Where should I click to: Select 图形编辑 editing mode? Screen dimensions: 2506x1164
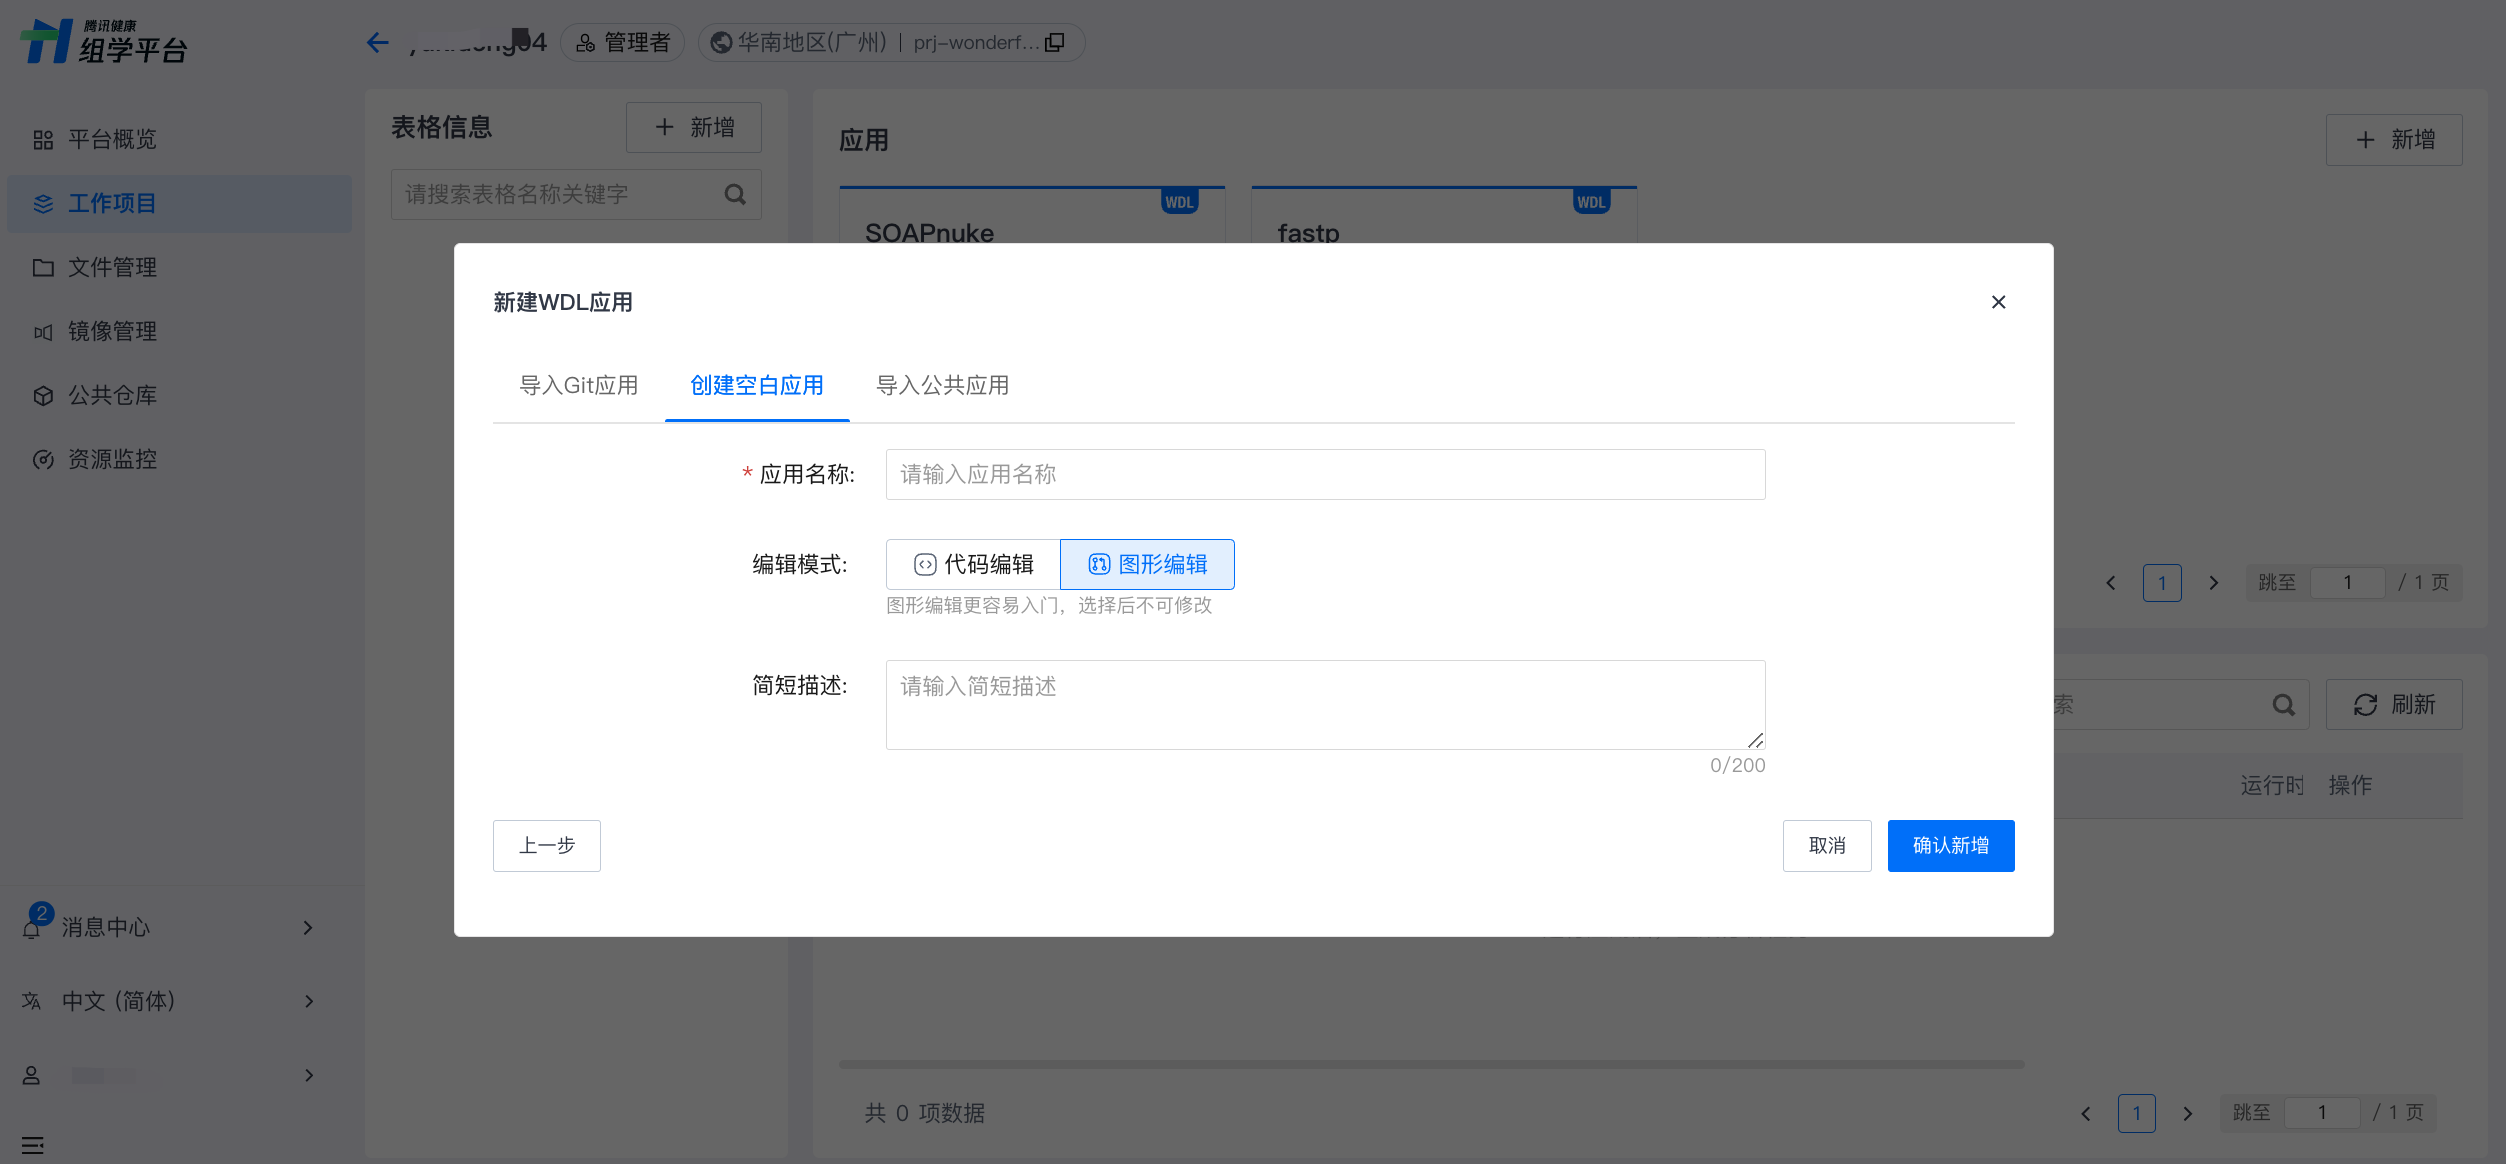click(1147, 564)
